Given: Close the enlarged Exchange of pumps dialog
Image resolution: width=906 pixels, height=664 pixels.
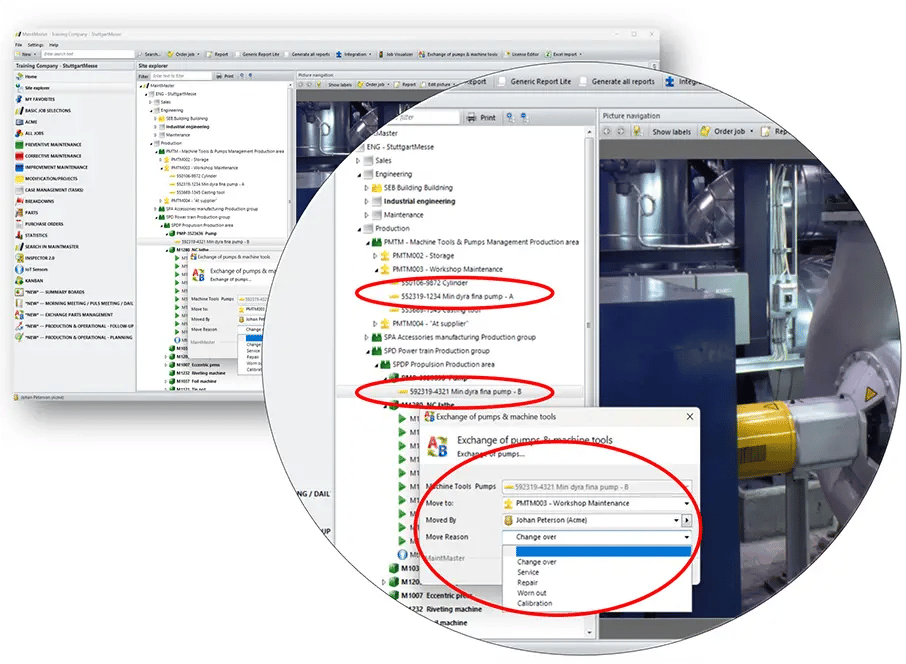Looking at the screenshot, I should click(689, 416).
